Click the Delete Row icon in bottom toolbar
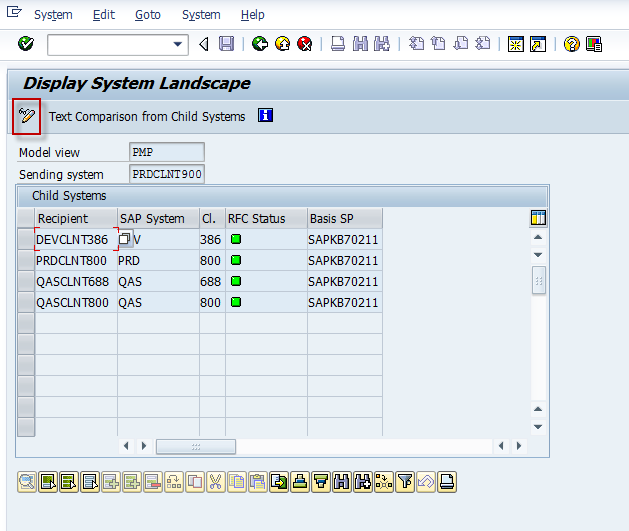This screenshot has width=629, height=531. [x=153, y=482]
